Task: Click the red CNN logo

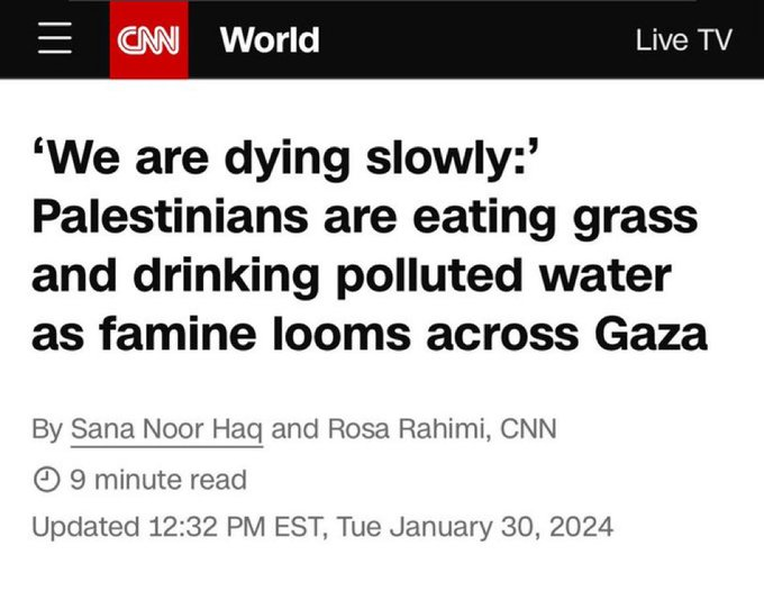Action: [149, 39]
